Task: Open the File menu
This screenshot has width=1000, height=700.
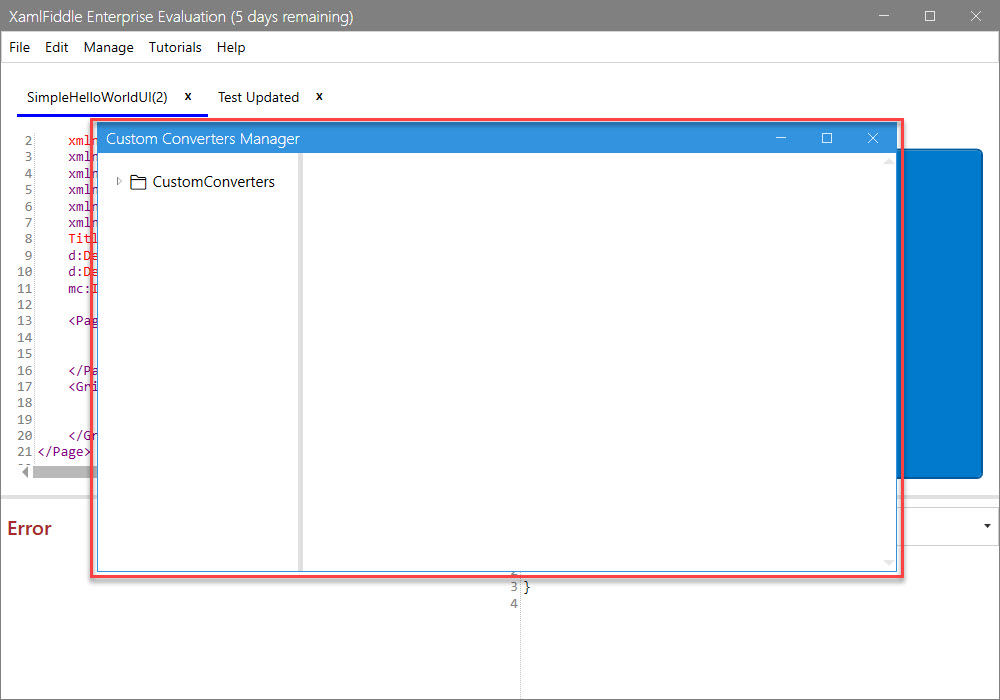Action: point(19,47)
